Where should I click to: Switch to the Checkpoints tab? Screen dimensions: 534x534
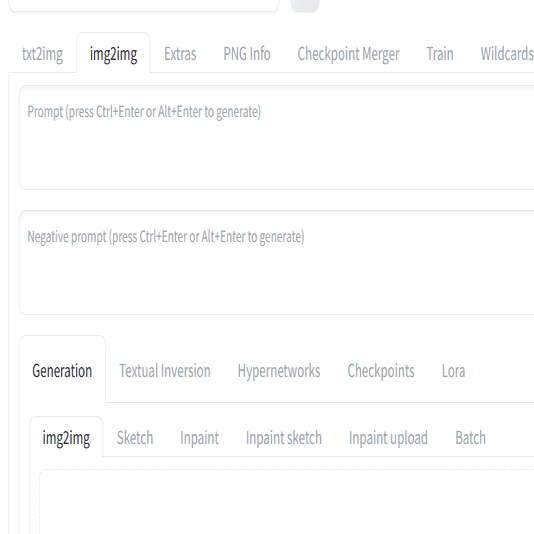click(381, 371)
